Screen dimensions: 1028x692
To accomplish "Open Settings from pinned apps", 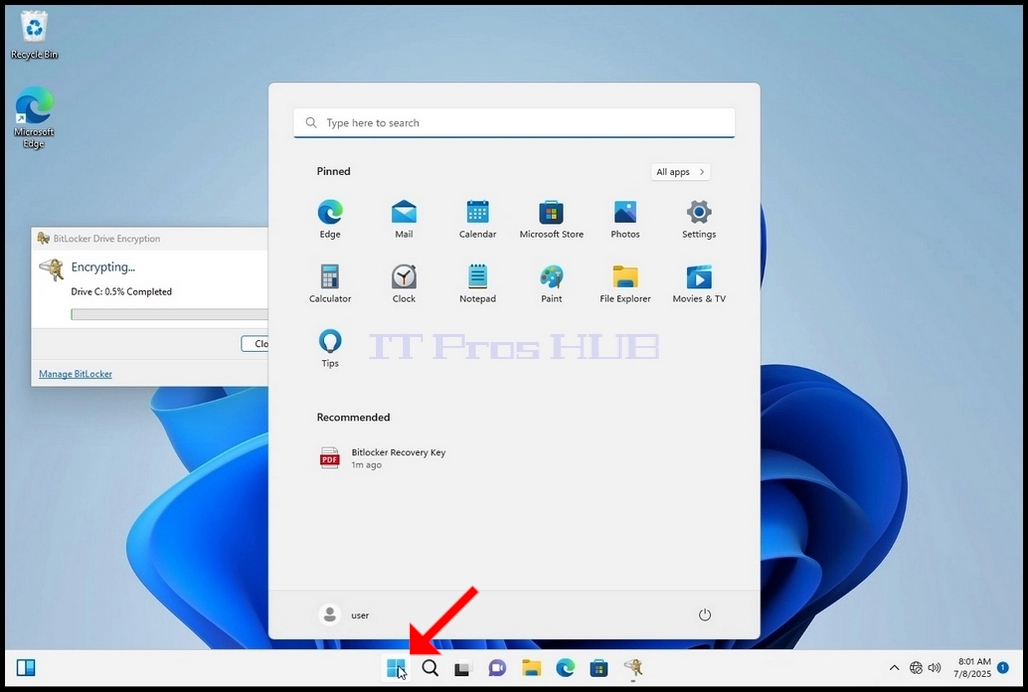I will pyautogui.click(x=699, y=220).
